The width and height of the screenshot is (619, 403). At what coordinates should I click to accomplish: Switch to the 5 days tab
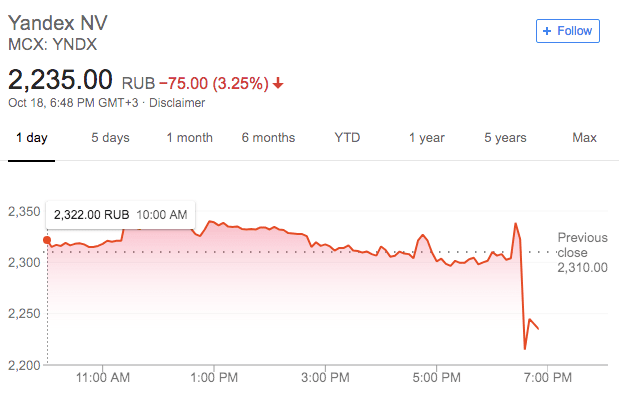(x=110, y=137)
